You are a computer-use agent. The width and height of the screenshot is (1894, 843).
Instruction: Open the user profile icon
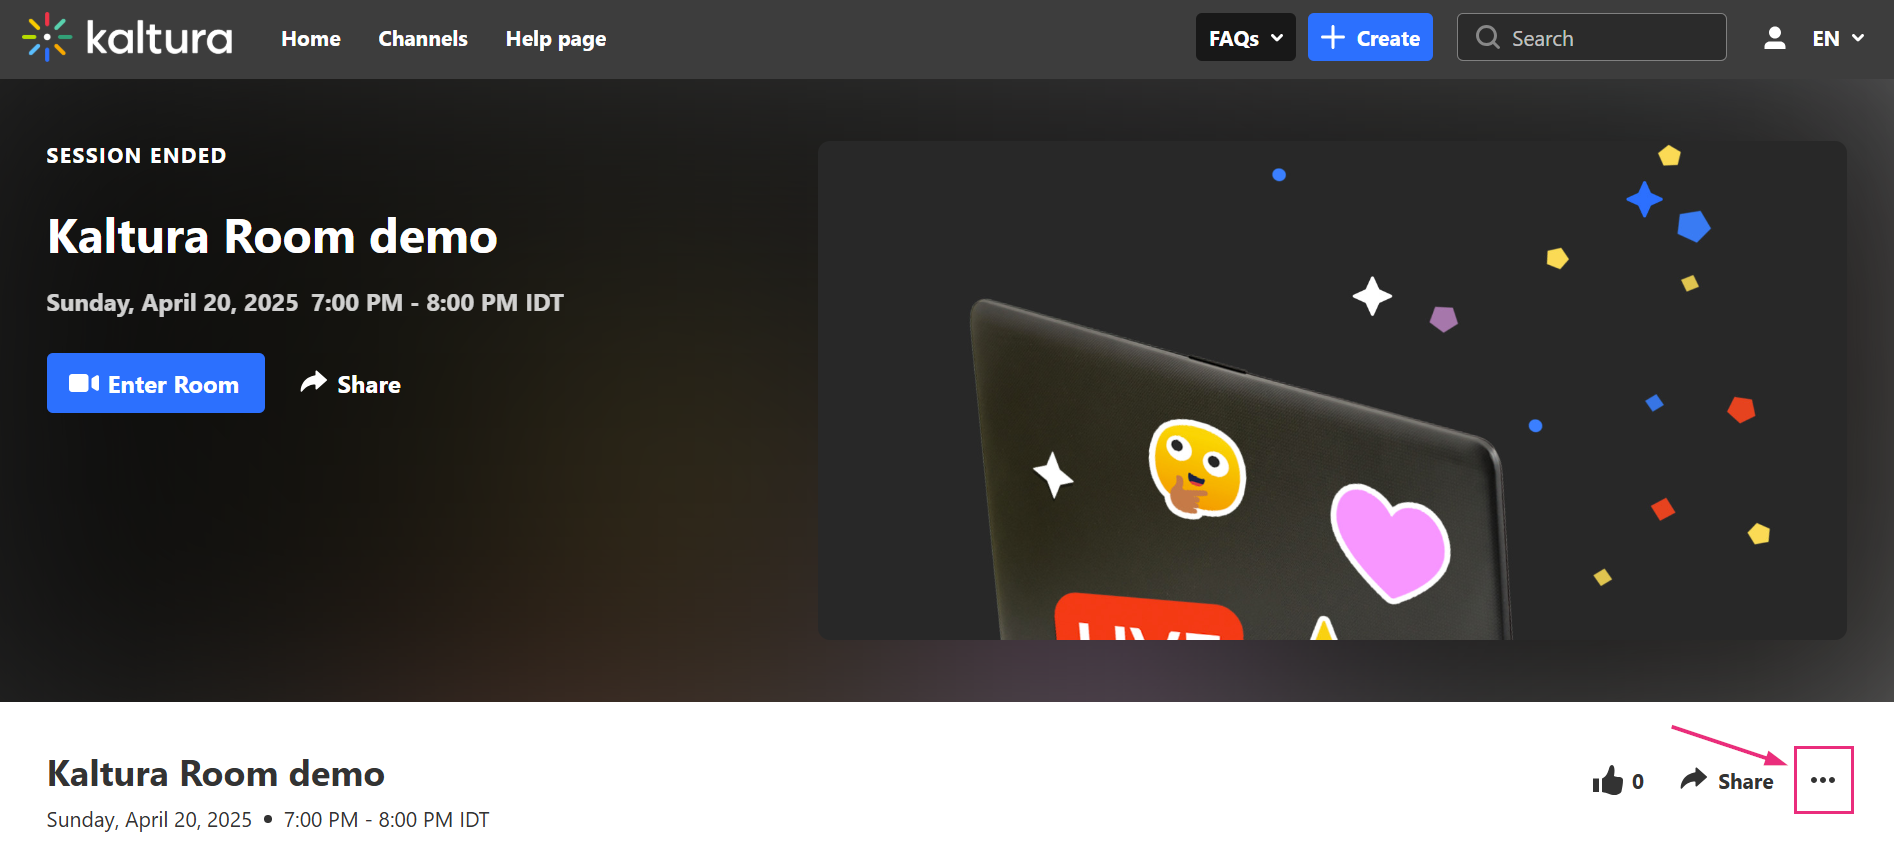(x=1775, y=38)
